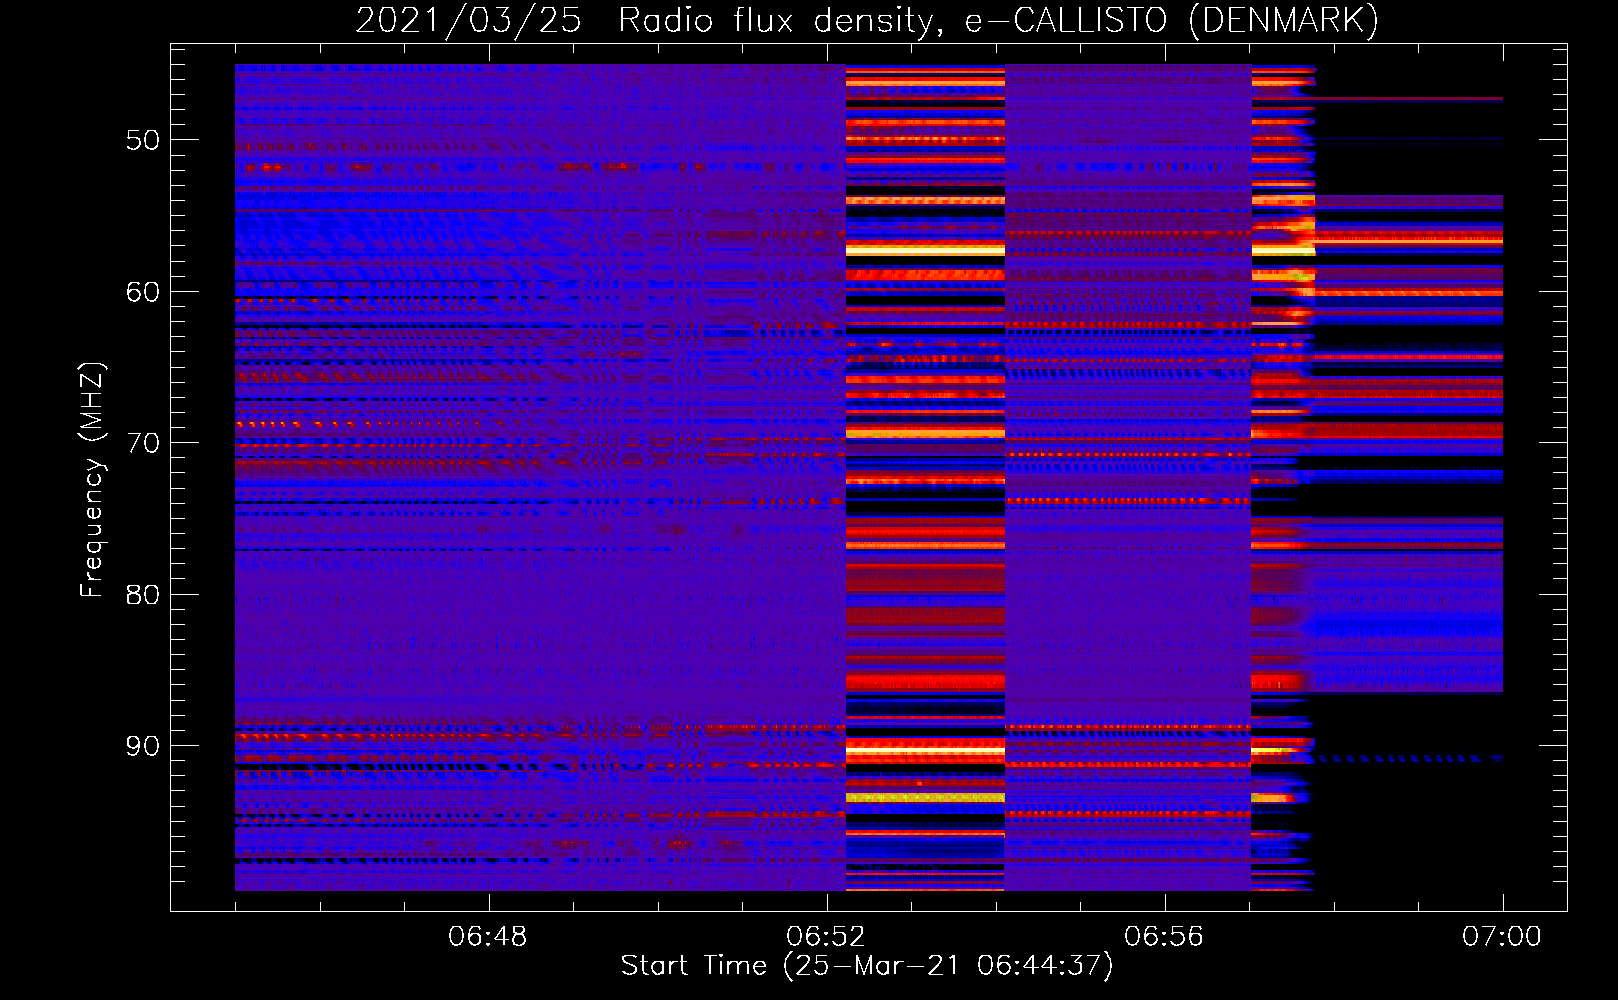The width and height of the screenshot is (1618, 1000).
Task: Click the 90 frequency tick label
Action: point(143,746)
